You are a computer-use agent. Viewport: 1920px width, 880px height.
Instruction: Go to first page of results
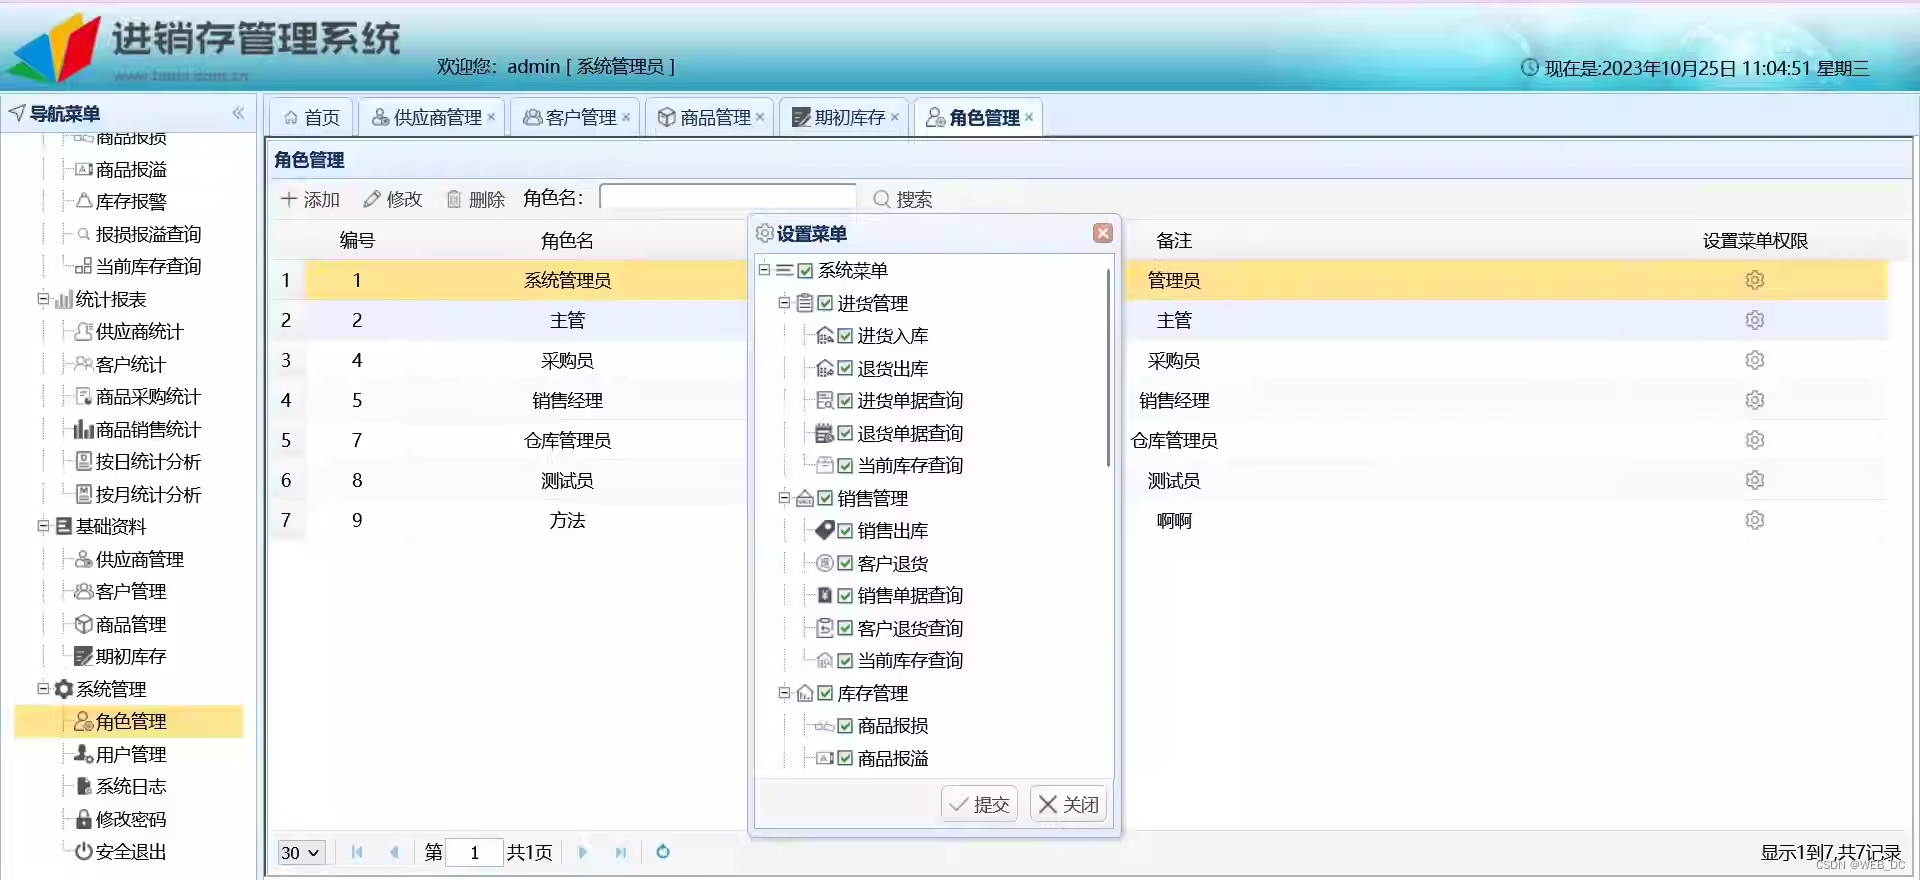[x=357, y=852]
